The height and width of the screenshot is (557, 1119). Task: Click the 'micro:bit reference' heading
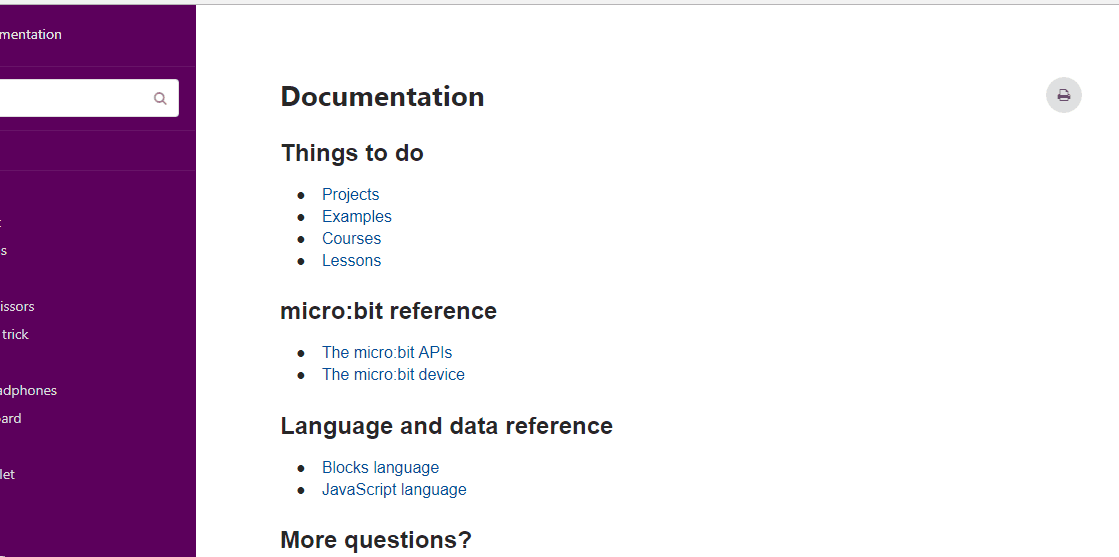388,311
